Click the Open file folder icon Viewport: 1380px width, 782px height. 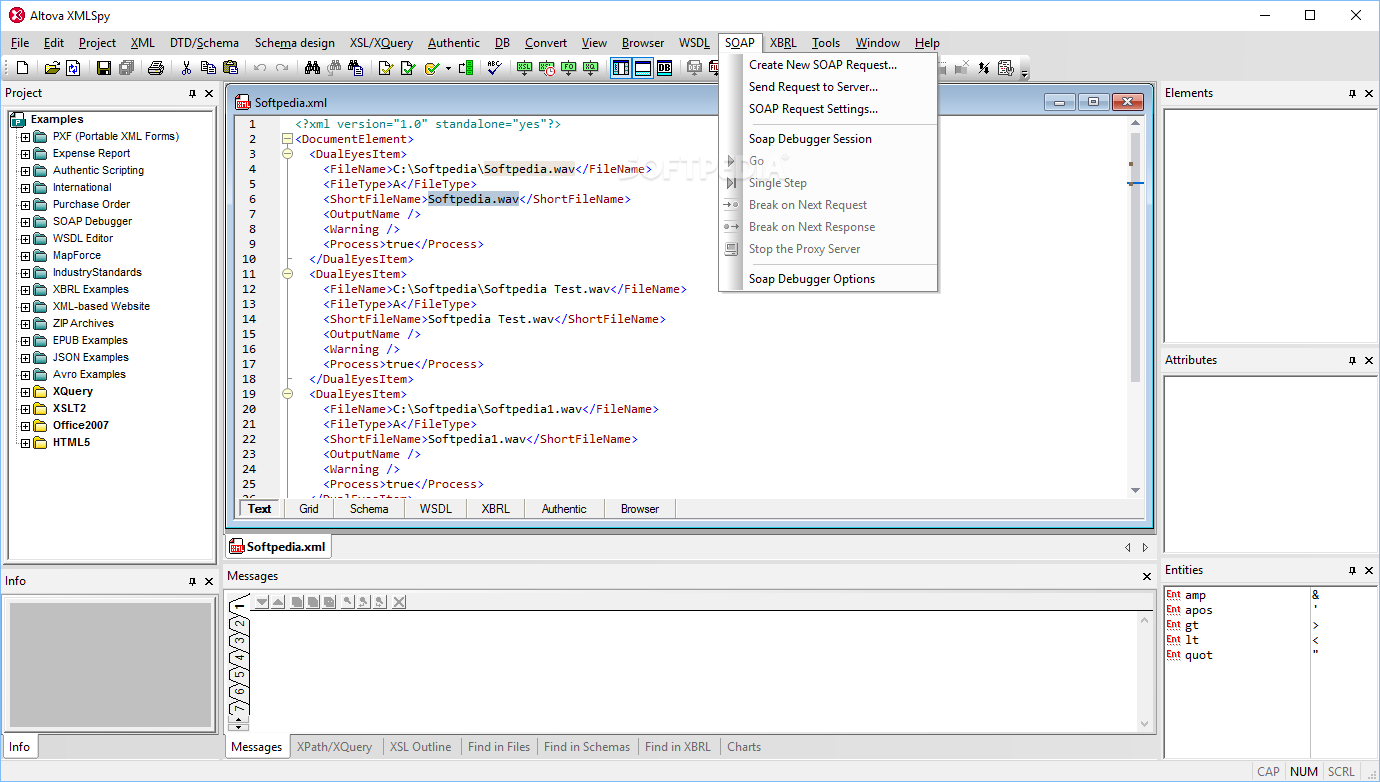point(52,68)
